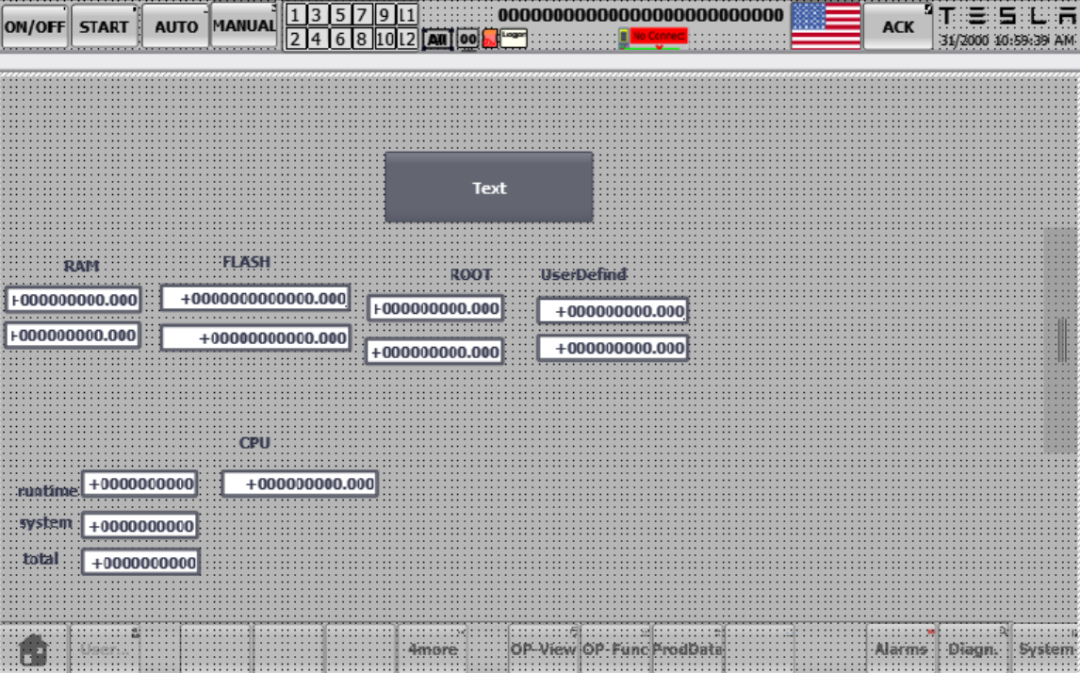The image size is (1080, 673).
Task: Click the red No Connect status indicator
Action: point(658,36)
